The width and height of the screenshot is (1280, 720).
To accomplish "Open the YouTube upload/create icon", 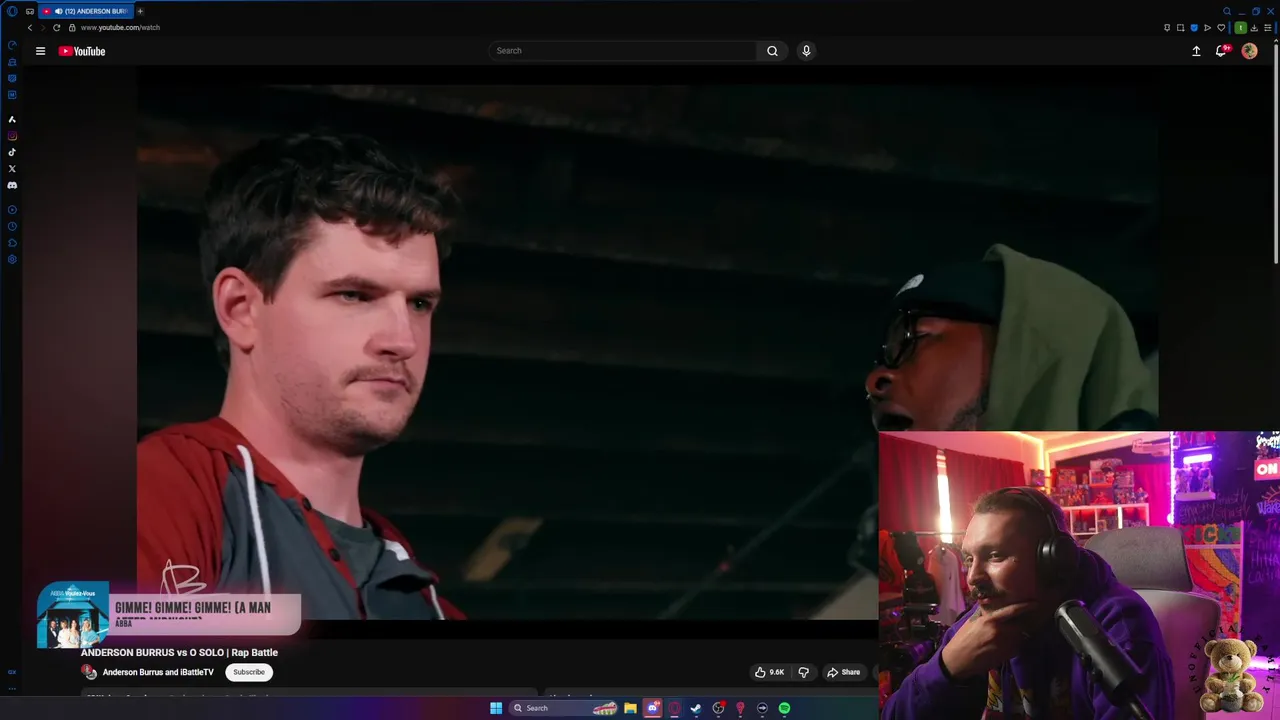I will tap(1196, 51).
